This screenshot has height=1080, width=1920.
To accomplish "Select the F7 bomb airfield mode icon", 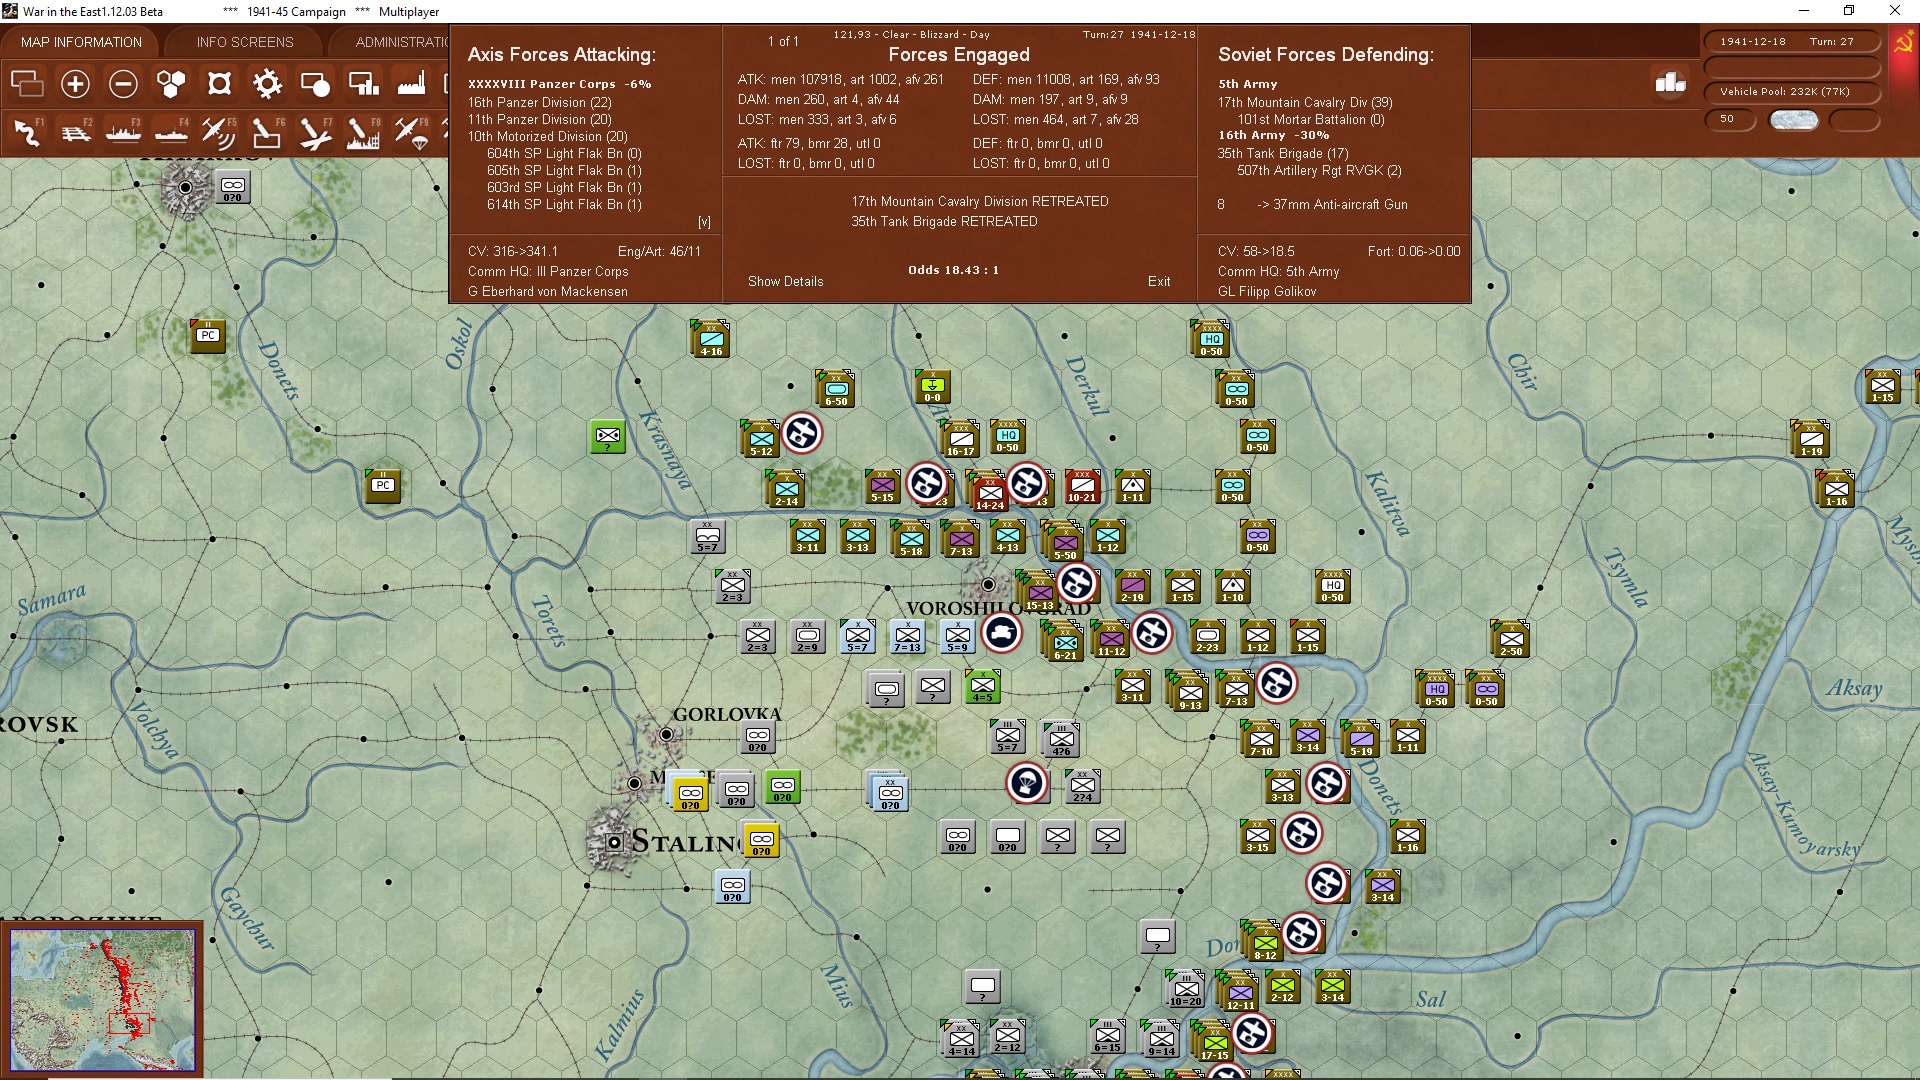I will pos(315,132).
